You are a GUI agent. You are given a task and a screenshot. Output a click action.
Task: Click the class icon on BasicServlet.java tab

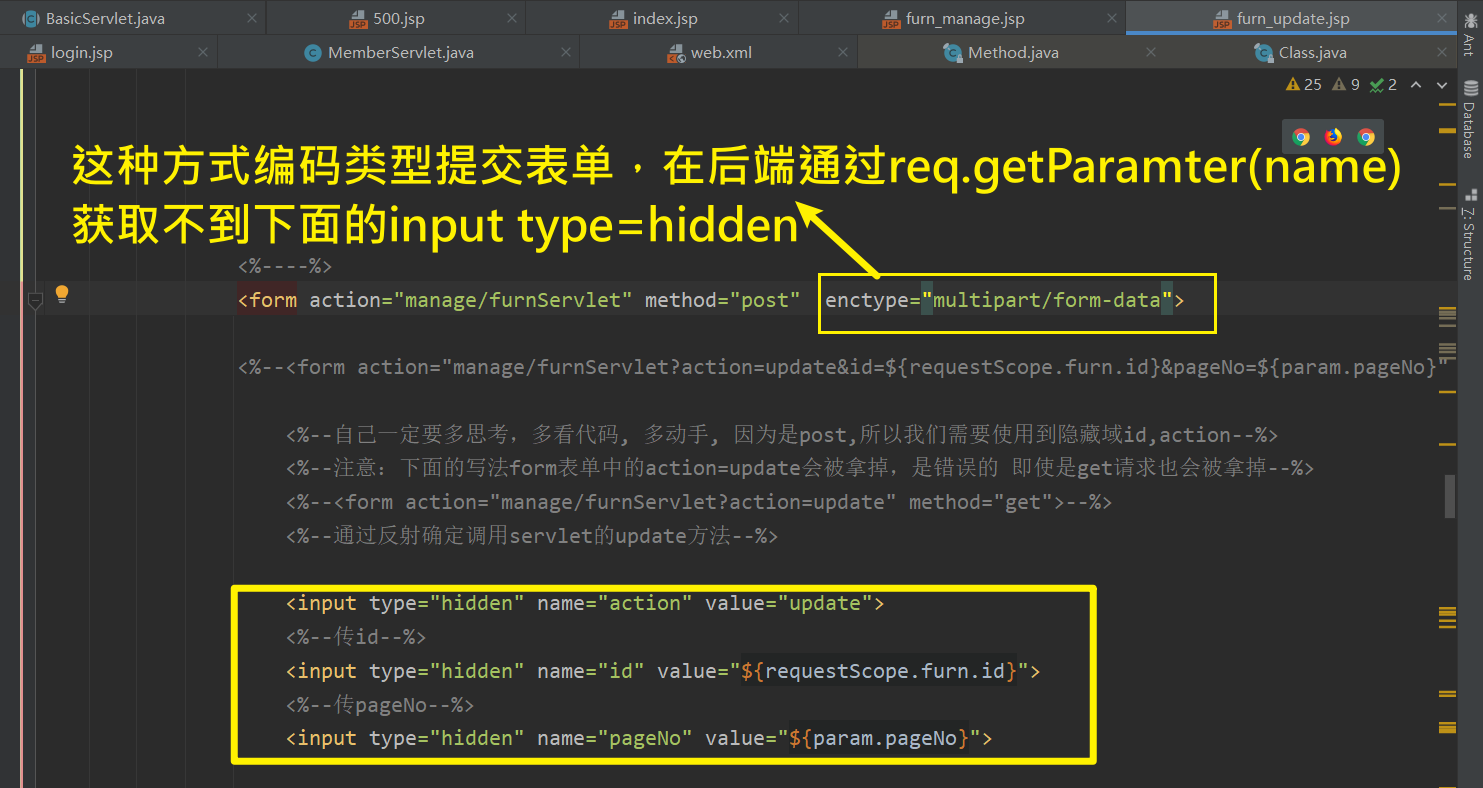pyautogui.click(x=30, y=19)
